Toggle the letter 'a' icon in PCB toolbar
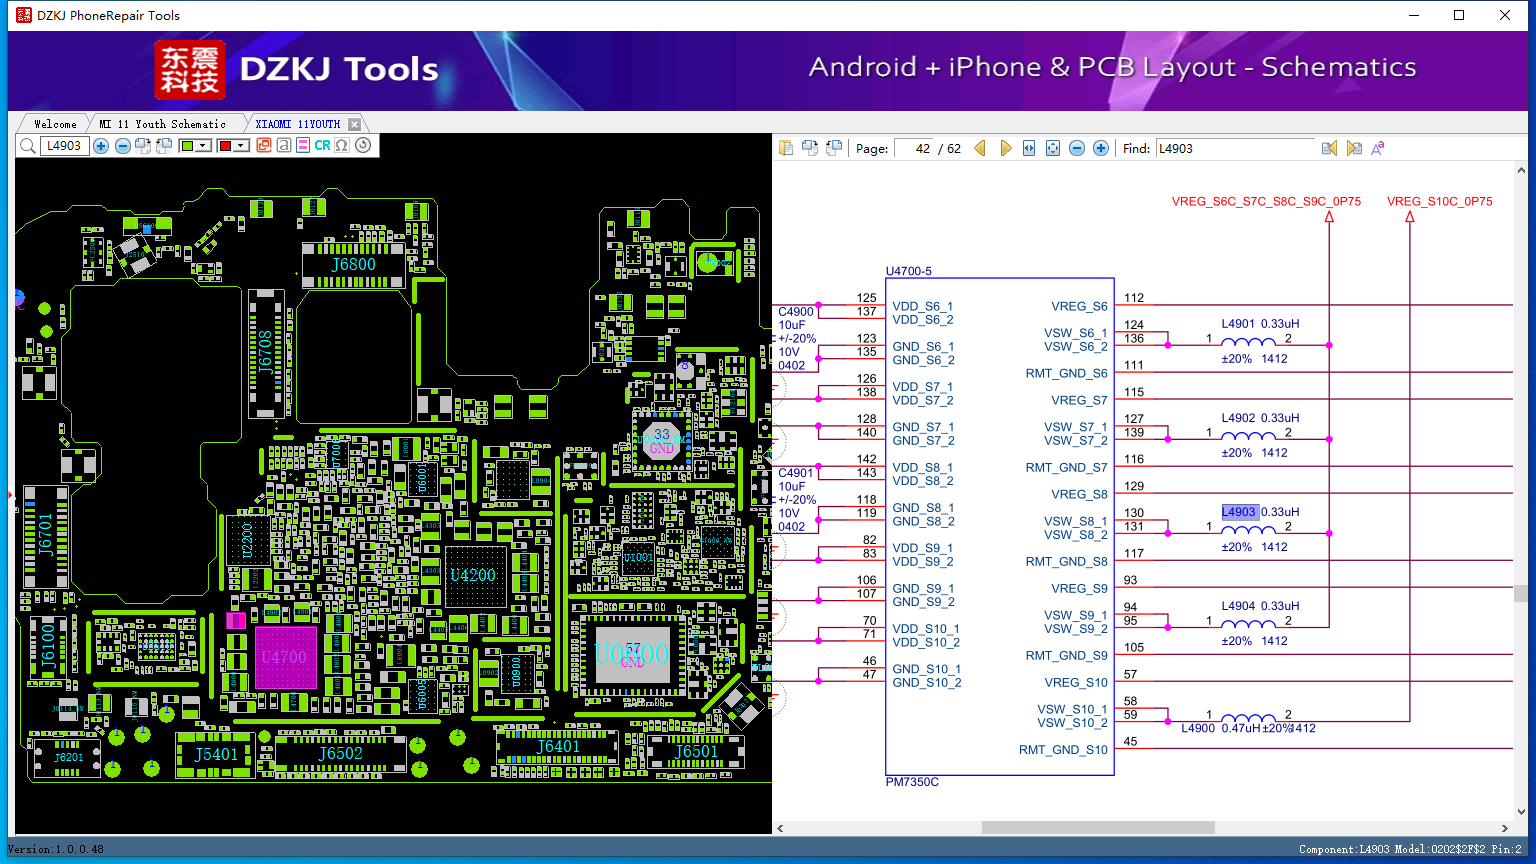Screen dimensions: 1536x864 [x=284, y=146]
